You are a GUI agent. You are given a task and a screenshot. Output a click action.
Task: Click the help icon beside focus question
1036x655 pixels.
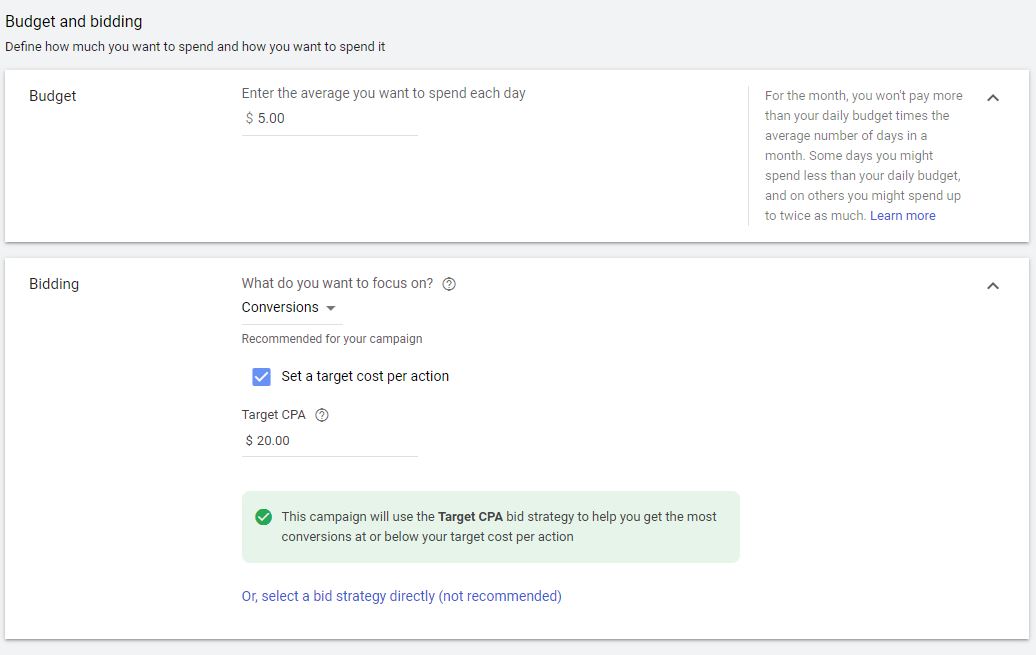449,284
